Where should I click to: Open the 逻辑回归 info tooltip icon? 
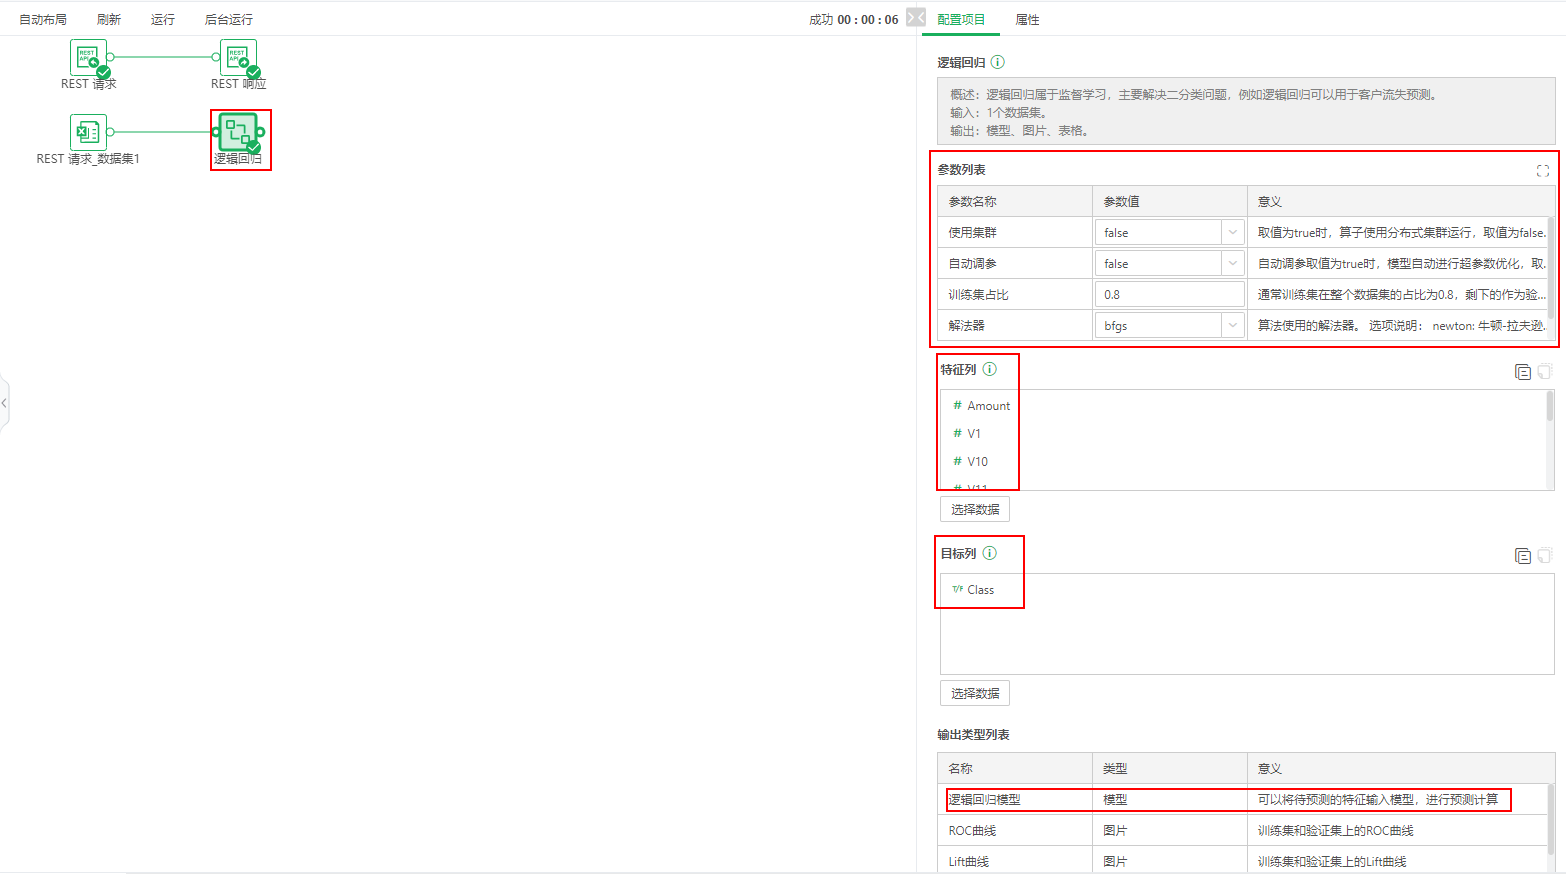pyautogui.click(x=1000, y=62)
